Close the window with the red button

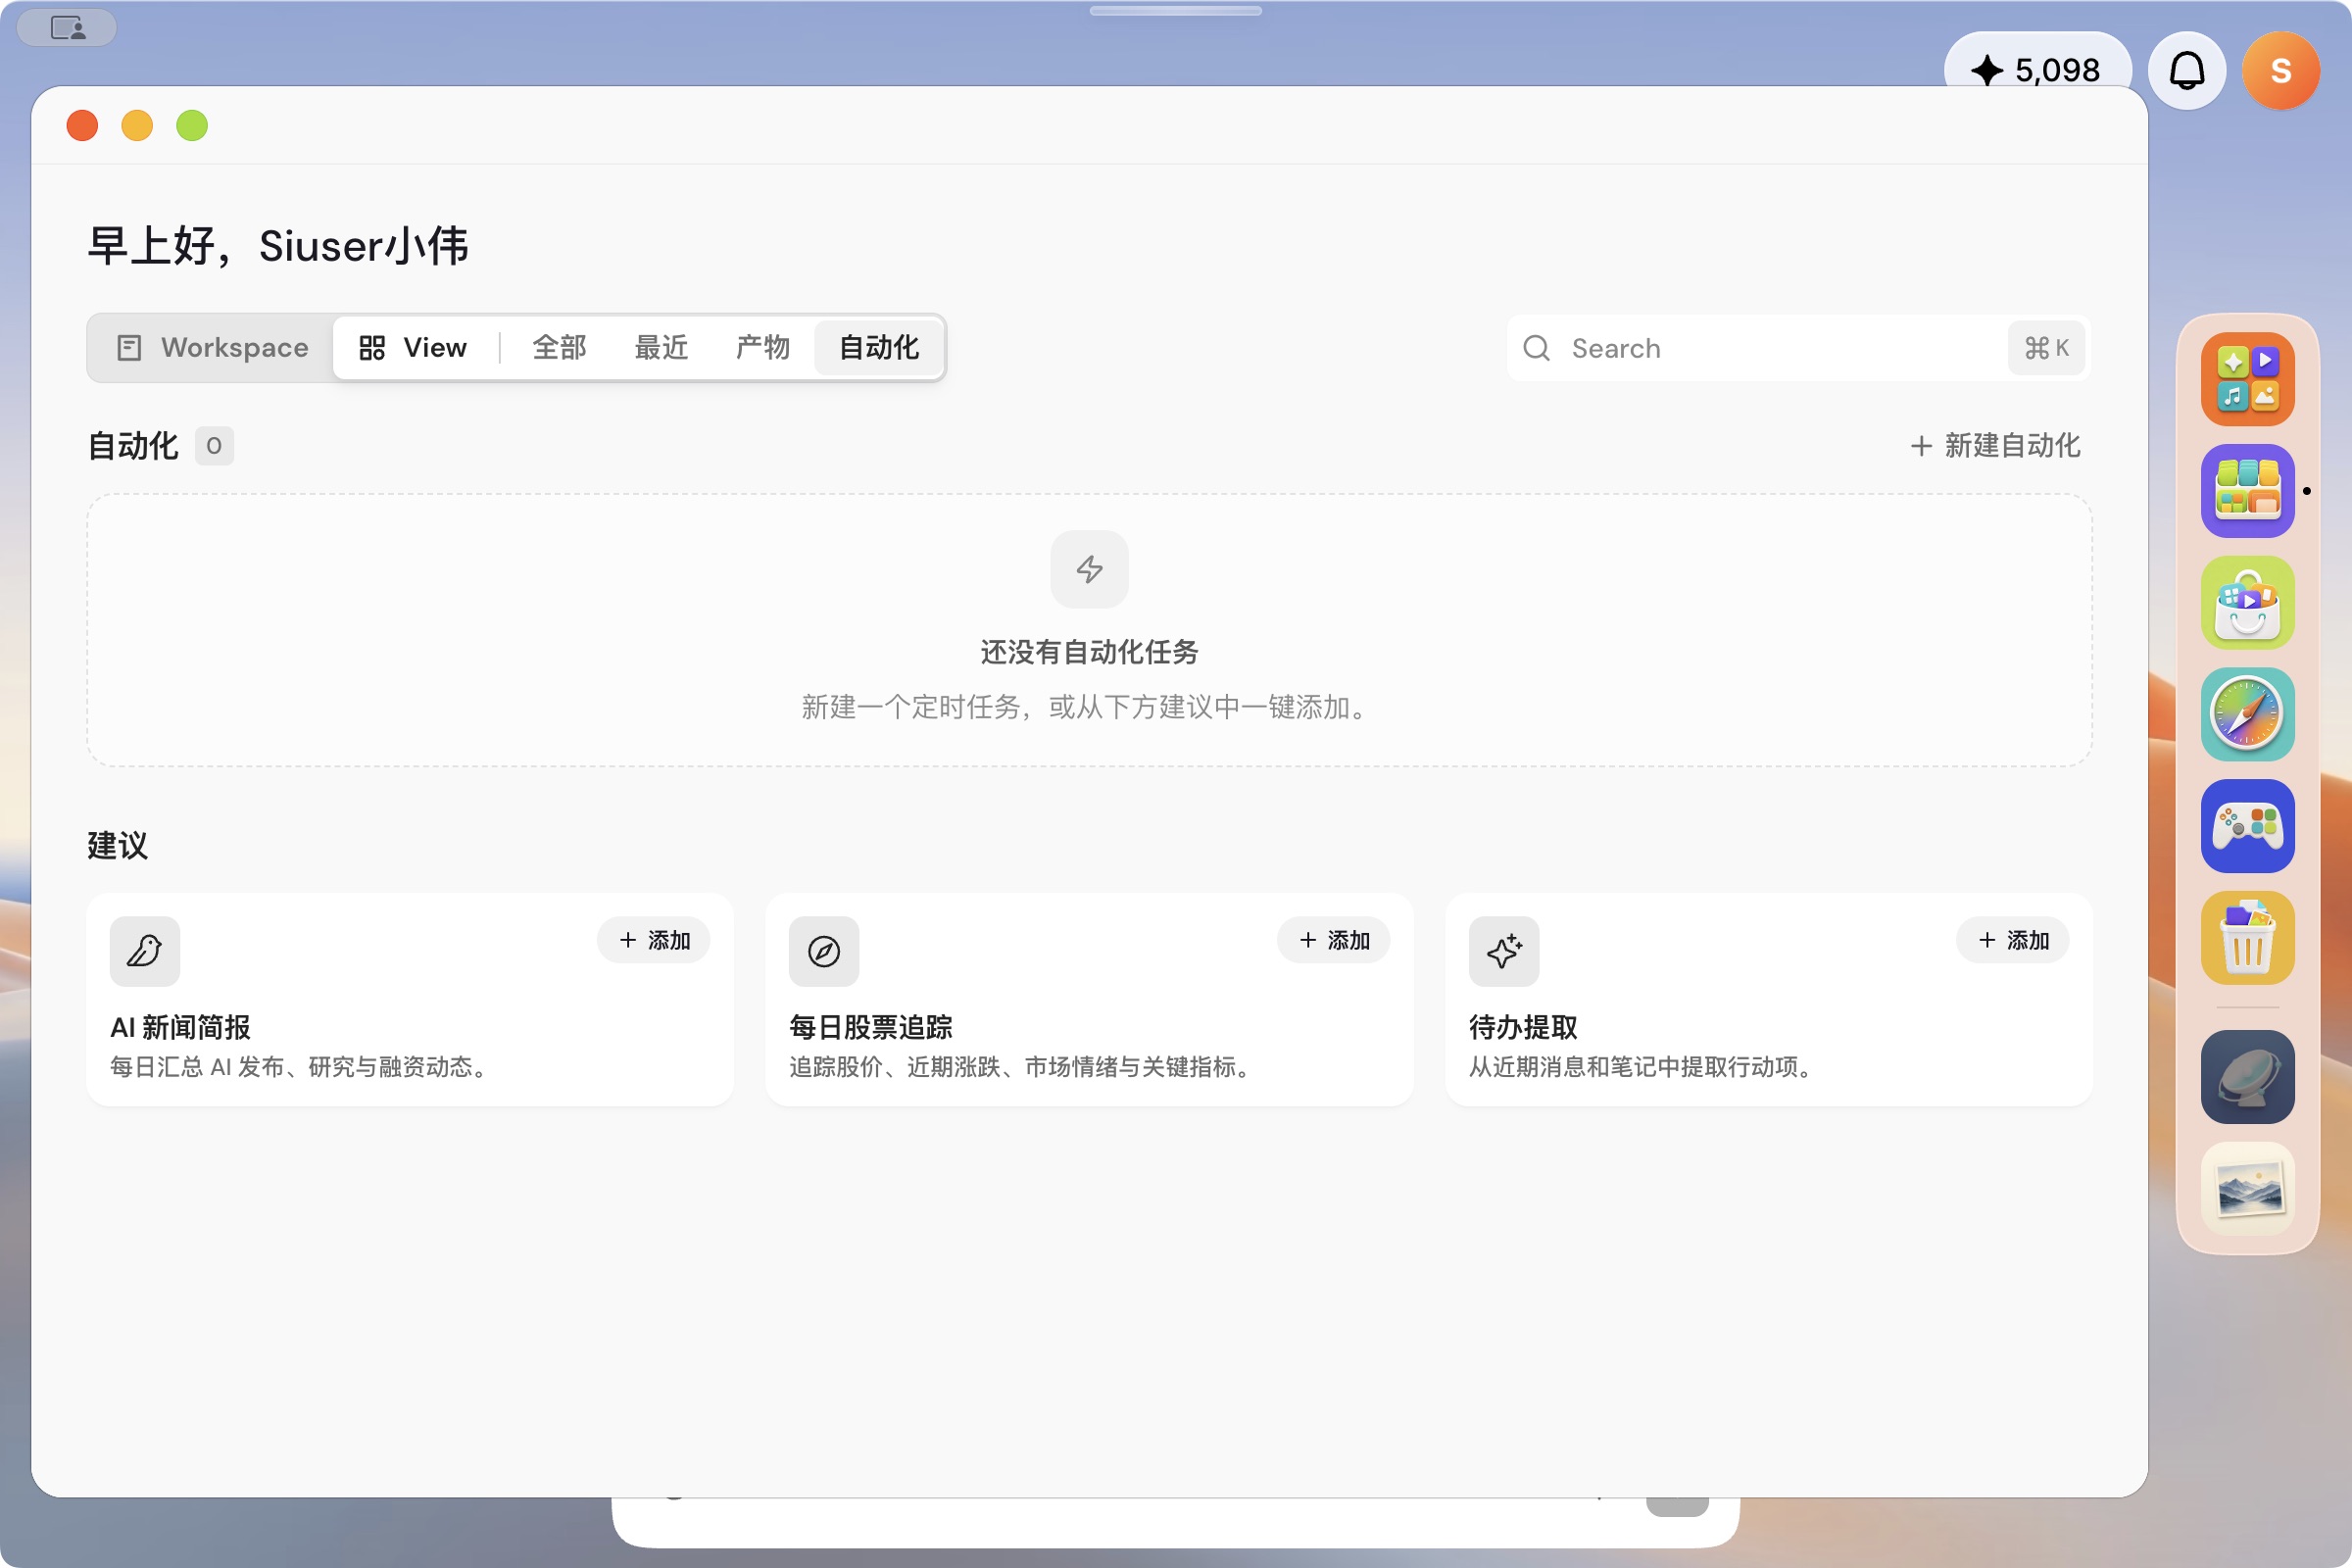tap(82, 126)
